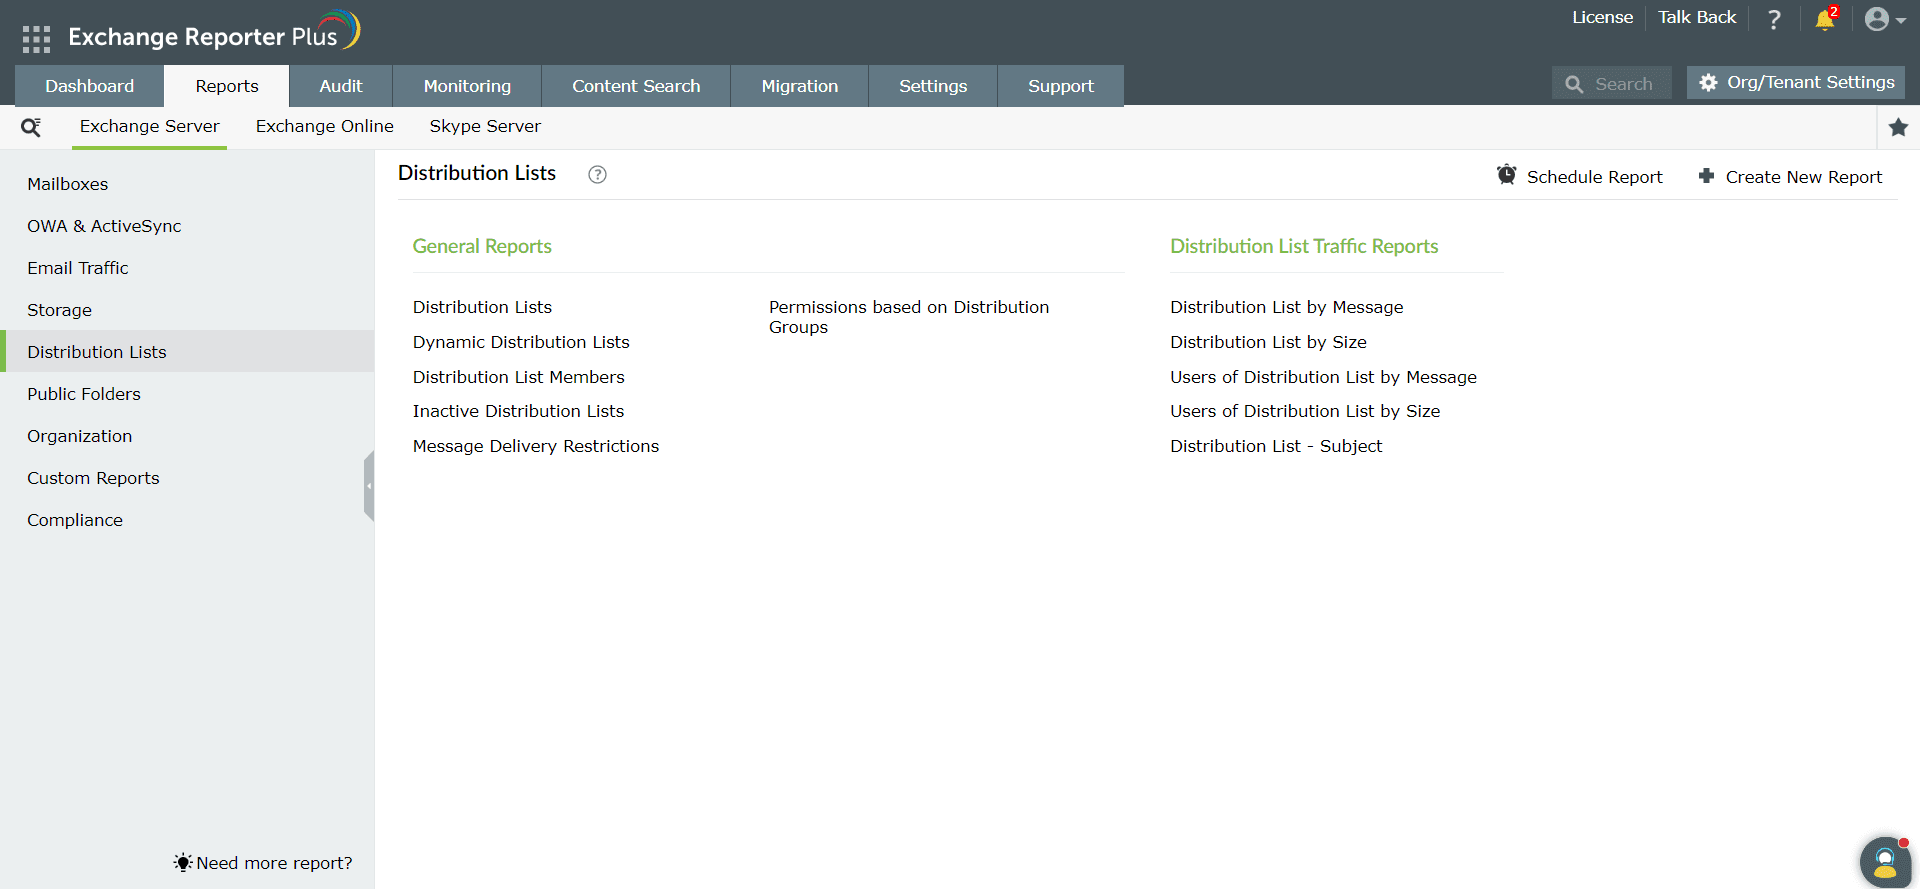Open Permissions based on Distribution Groups report
This screenshot has width=1920, height=889.
[x=909, y=317]
